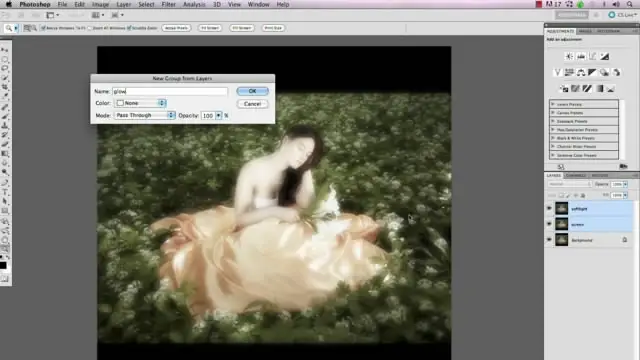Click the Opacity value field showing 100
Viewport: 640px width, 360px height.
(208, 116)
